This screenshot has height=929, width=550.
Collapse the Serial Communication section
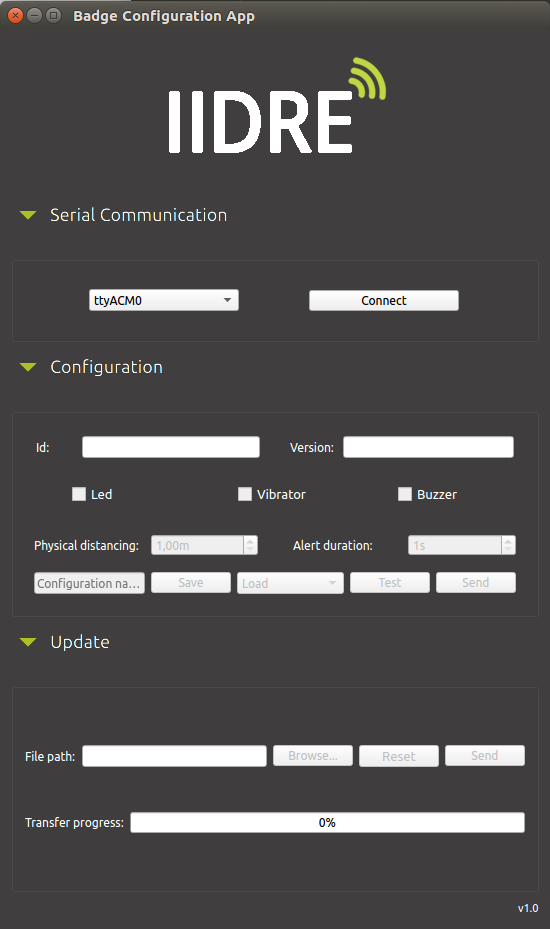coord(28,215)
